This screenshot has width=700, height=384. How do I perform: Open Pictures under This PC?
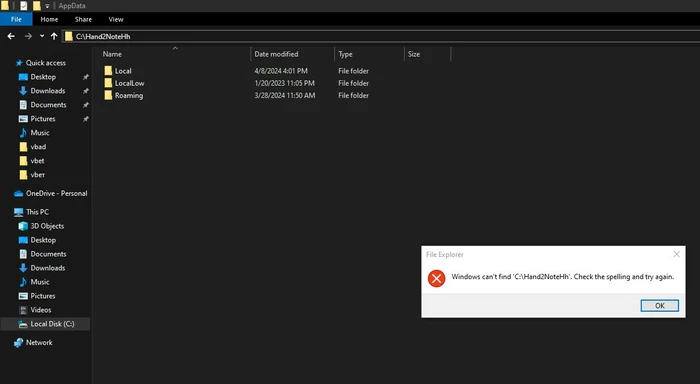[x=43, y=296]
